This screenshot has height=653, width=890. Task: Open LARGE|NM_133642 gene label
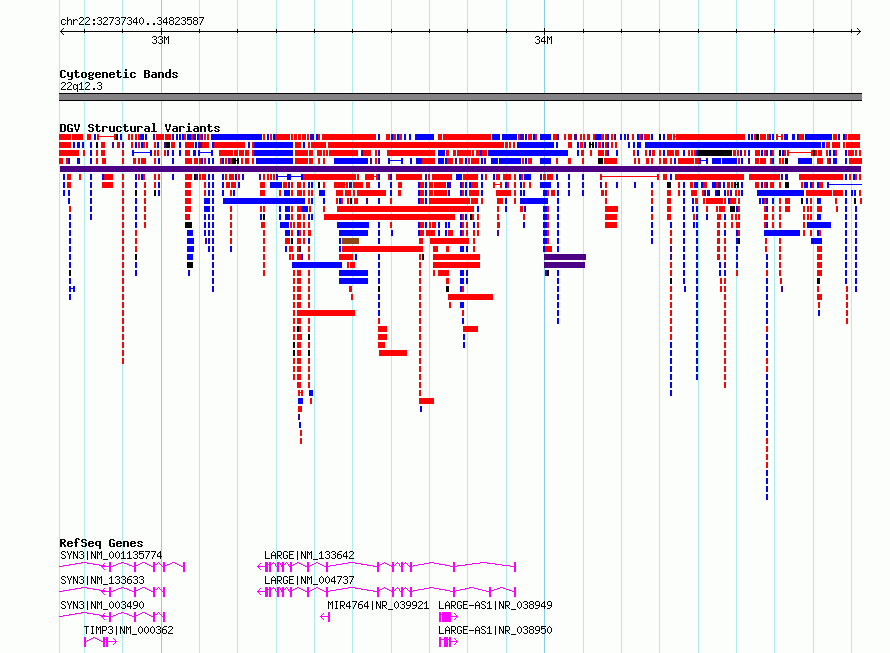pos(309,555)
